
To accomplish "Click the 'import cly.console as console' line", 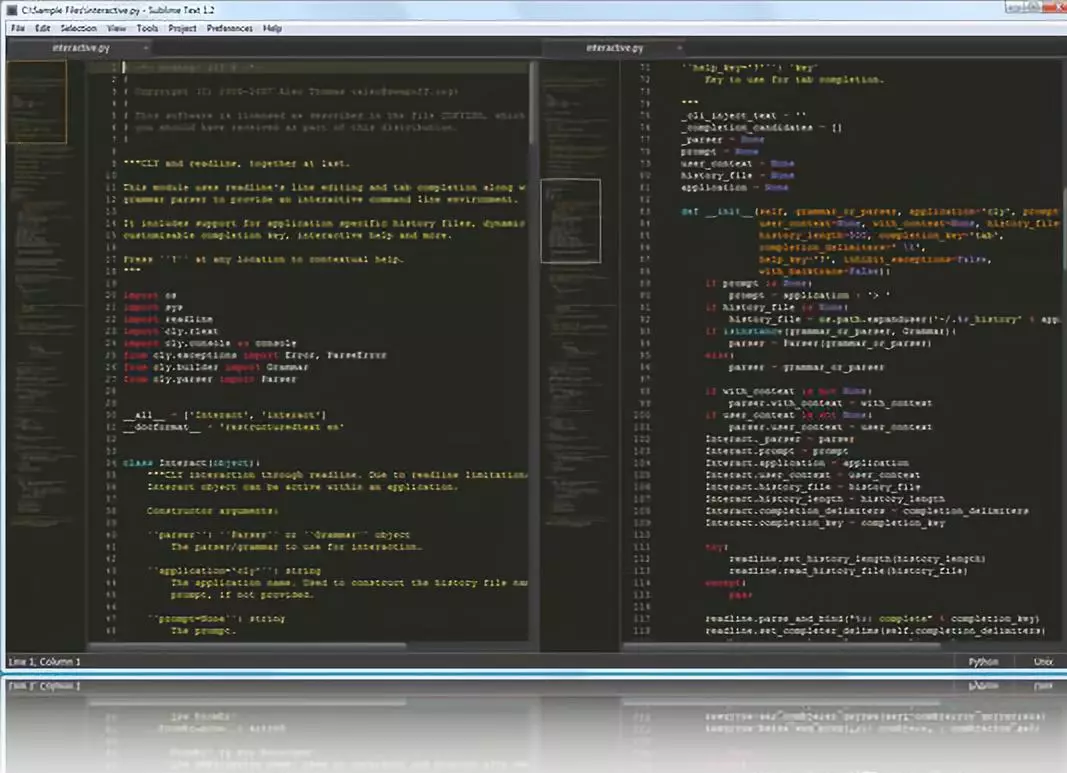I will pyautogui.click(x=210, y=344).
